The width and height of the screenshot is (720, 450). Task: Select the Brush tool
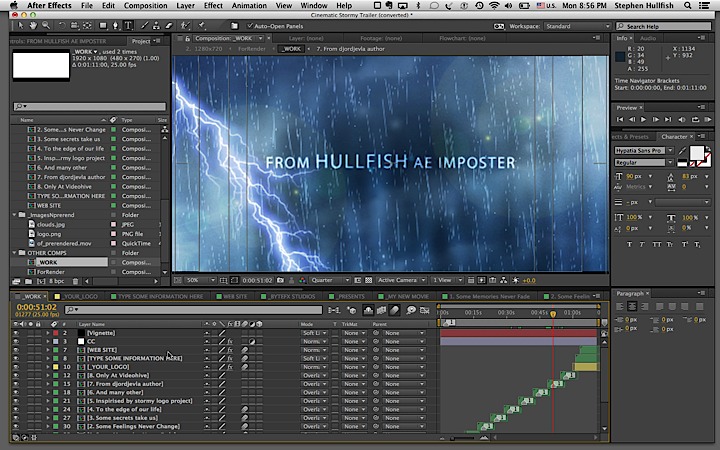click(145, 26)
